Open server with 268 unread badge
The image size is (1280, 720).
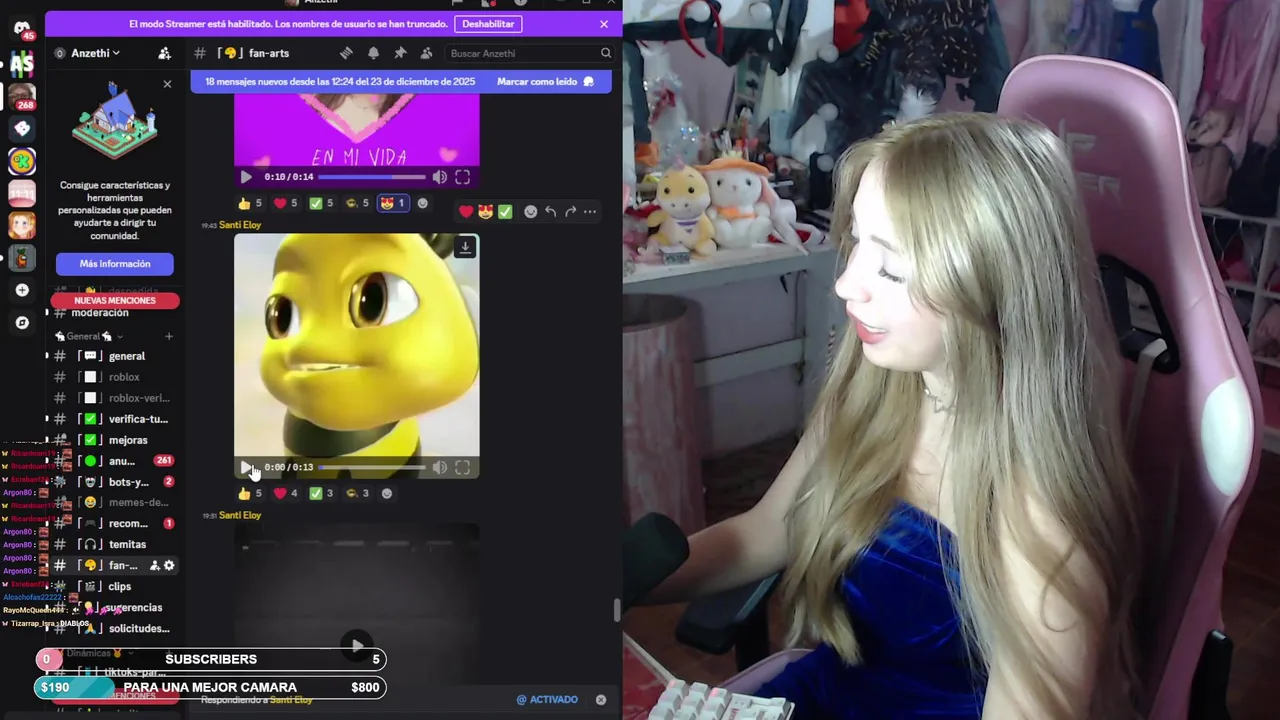click(22, 97)
